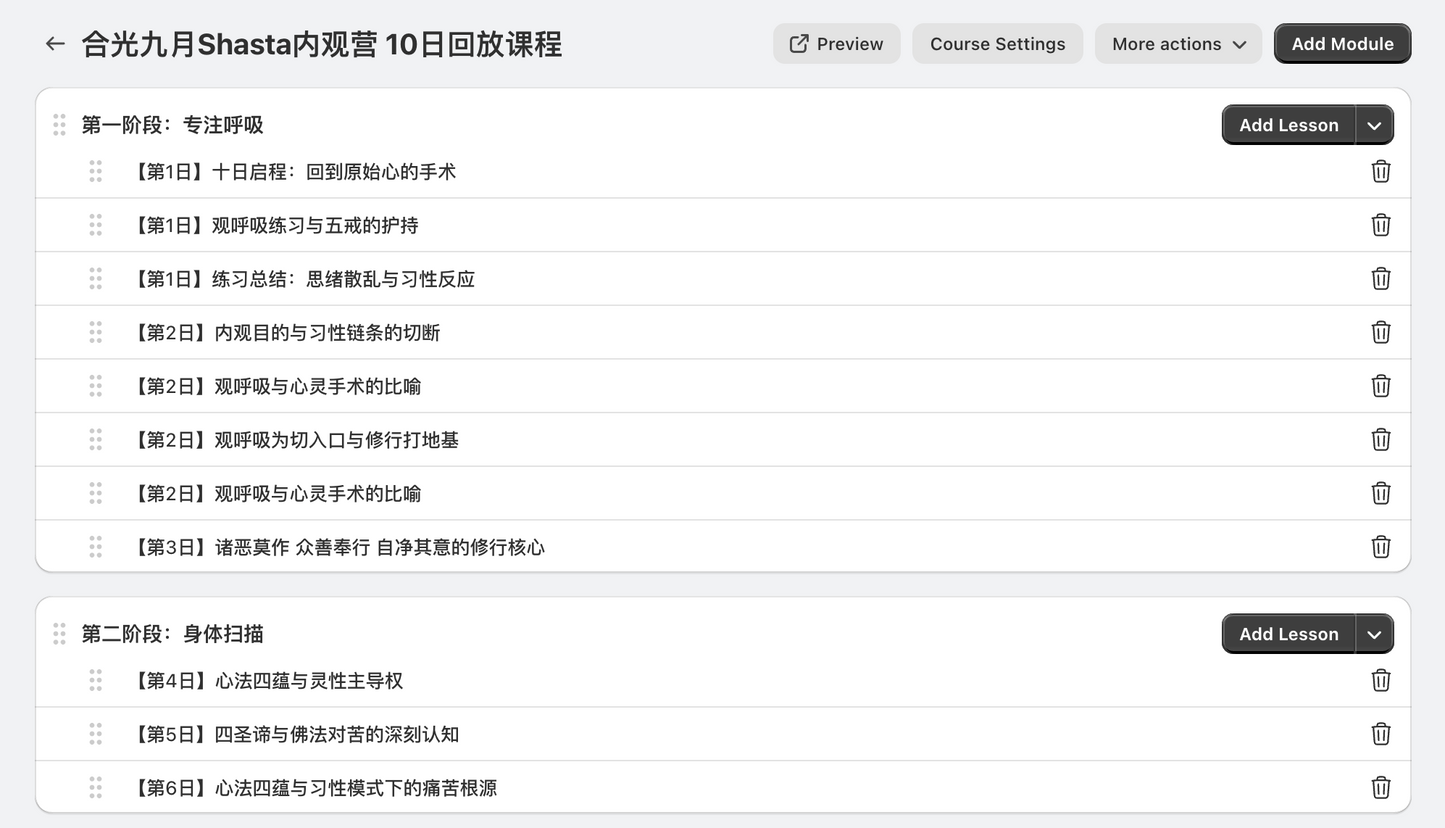This screenshot has height=828, width=1445.
Task: Grab drag handle of module 第二阶段：身体扫描
Action: [59, 634]
